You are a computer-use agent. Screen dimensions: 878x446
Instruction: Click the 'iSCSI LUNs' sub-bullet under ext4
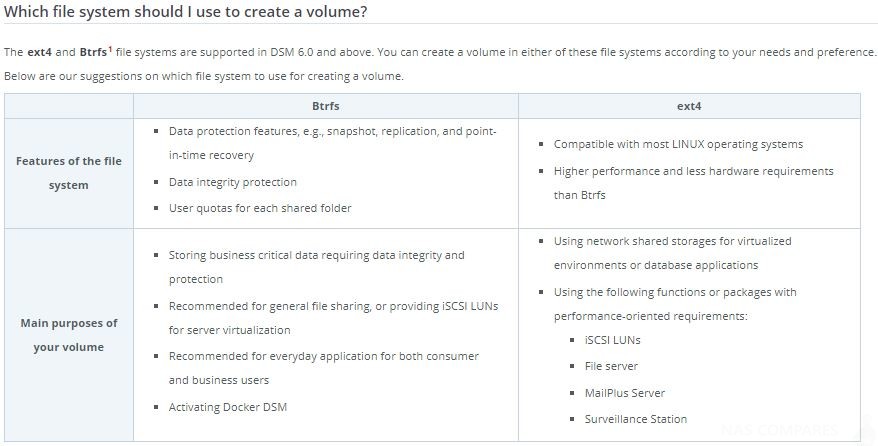[613, 340]
